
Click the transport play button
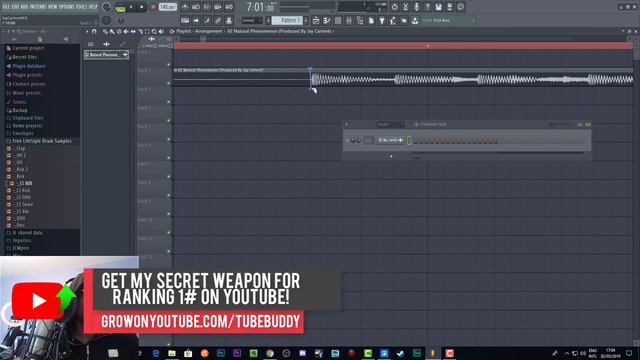pyautogui.click(x=131, y=7)
